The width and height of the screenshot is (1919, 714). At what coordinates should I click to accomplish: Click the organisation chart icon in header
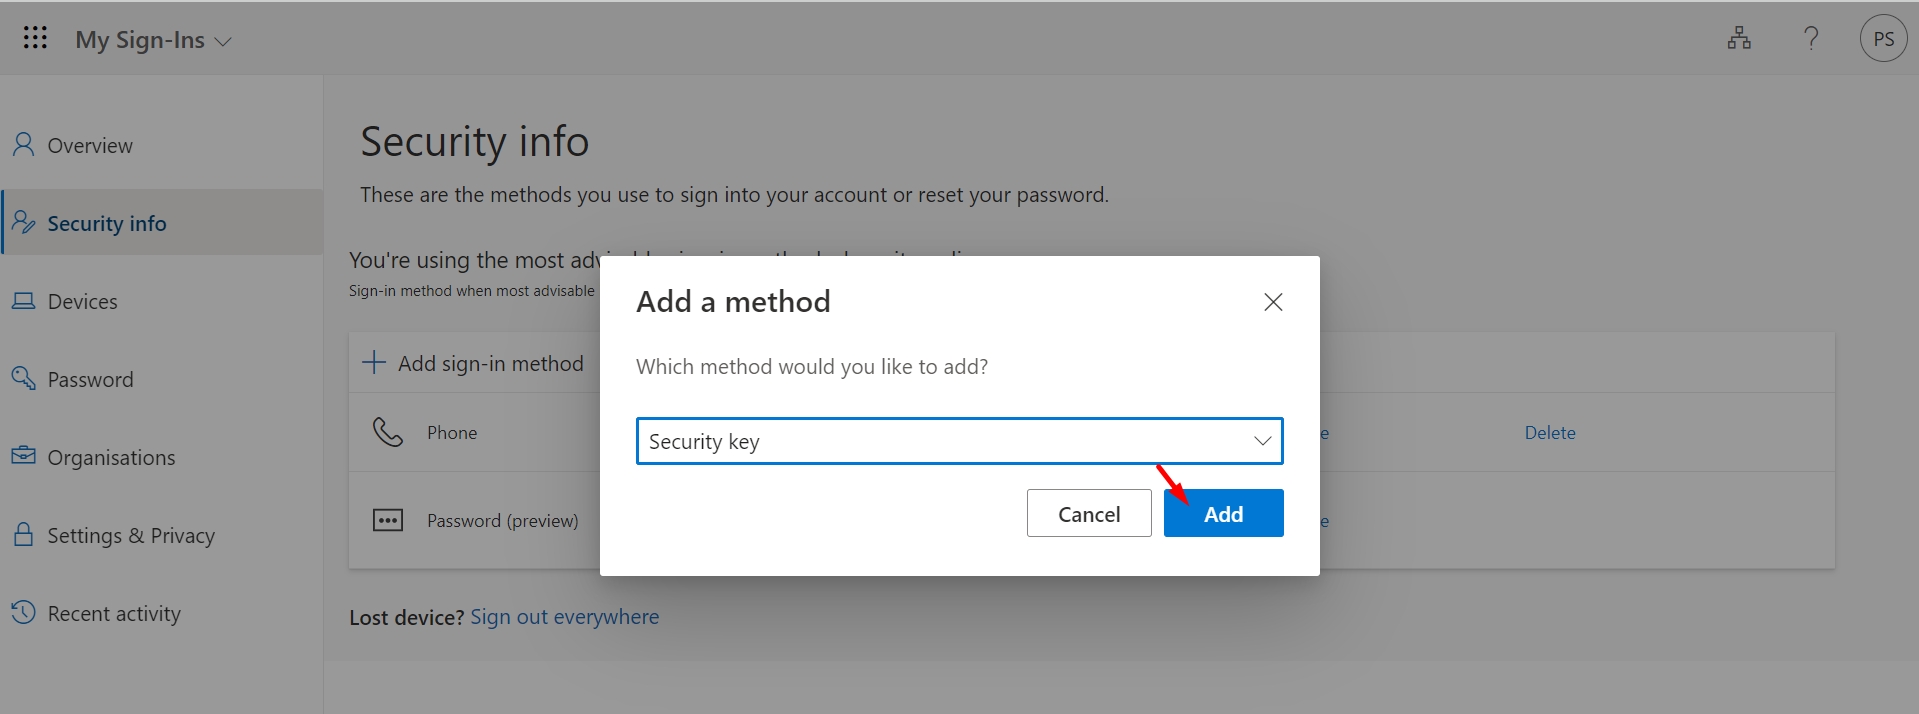(x=1739, y=39)
